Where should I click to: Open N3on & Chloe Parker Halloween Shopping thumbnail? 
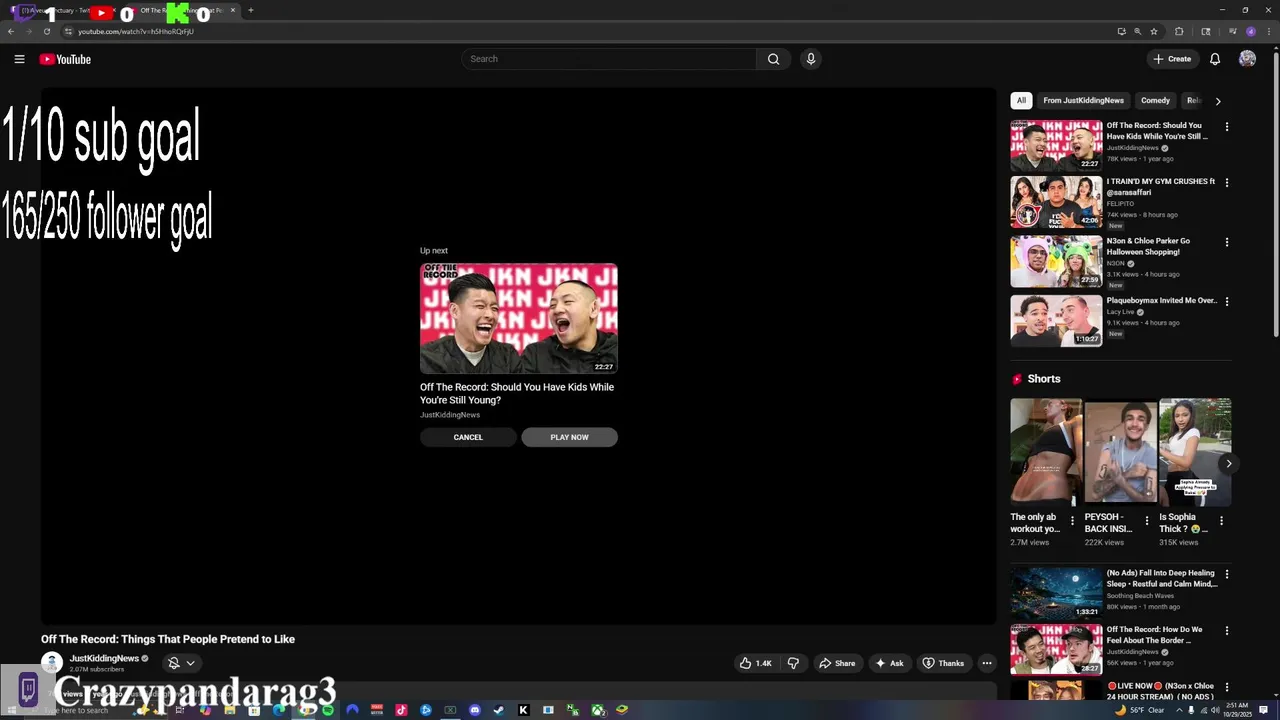[x=1056, y=261]
